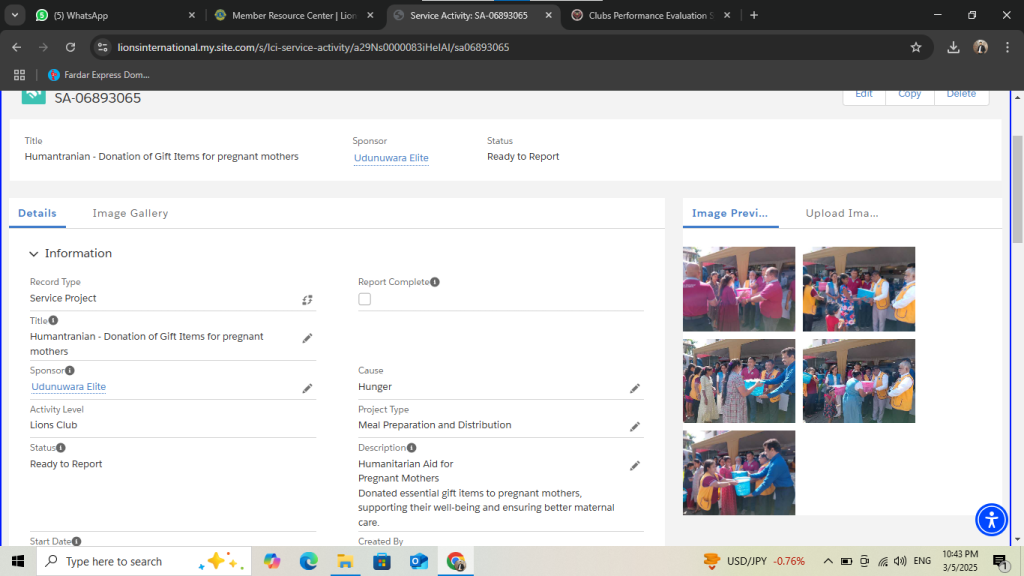The width and height of the screenshot is (1024, 576).
Task: Tick the Report Complete checkbox
Action: tap(364, 299)
